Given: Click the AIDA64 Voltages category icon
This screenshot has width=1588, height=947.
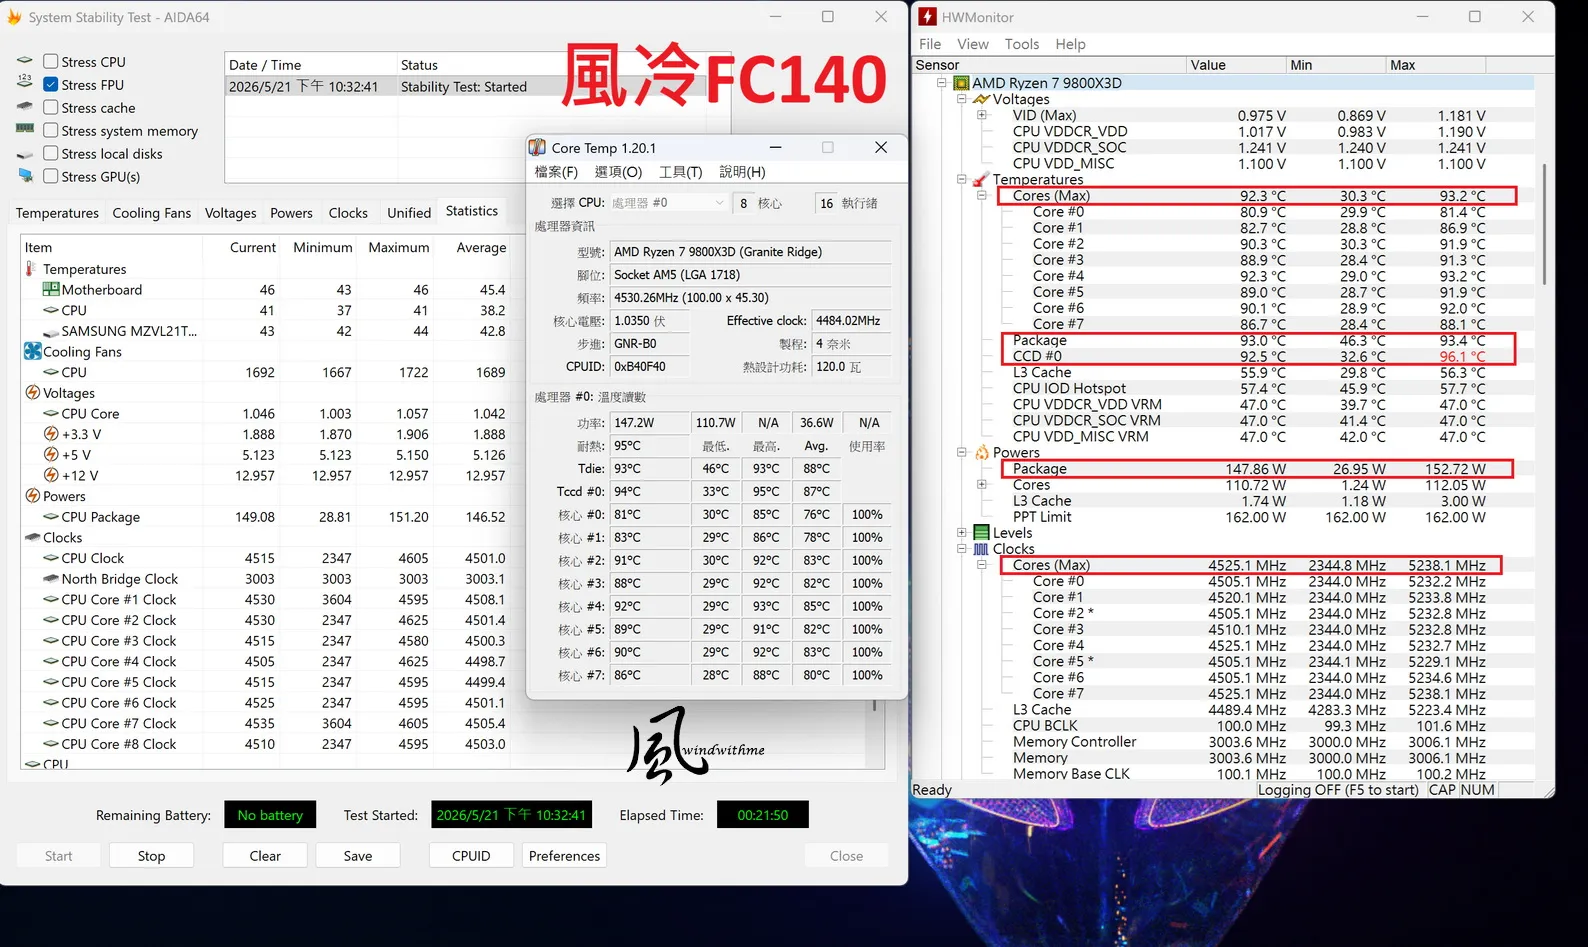Looking at the screenshot, I should 33,393.
